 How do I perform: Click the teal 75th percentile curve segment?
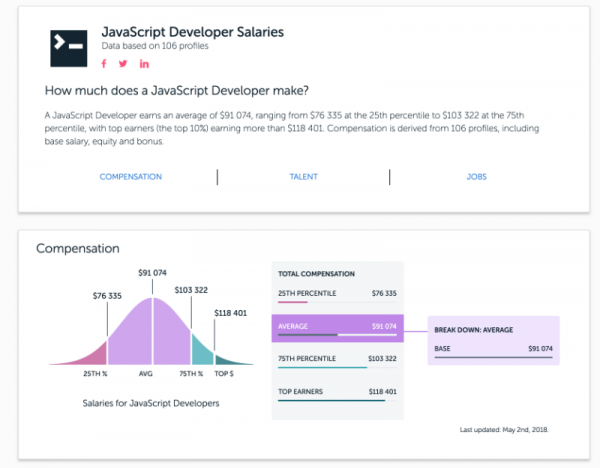pyautogui.click(x=201, y=350)
